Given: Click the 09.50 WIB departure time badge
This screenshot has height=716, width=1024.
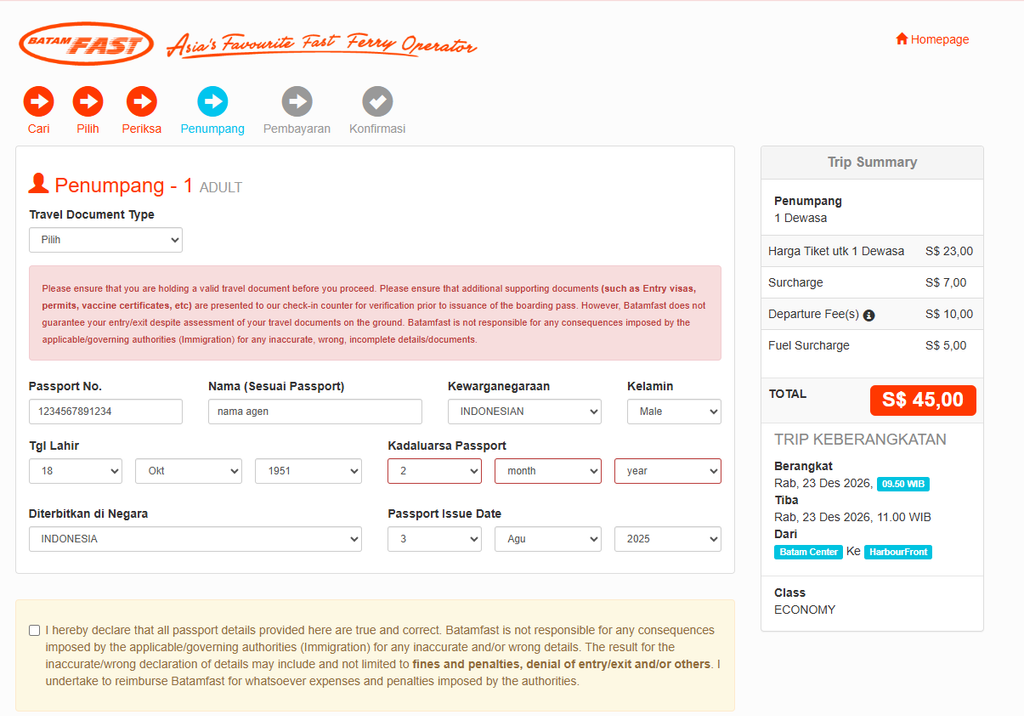Looking at the screenshot, I should click(x=903, y=484).
